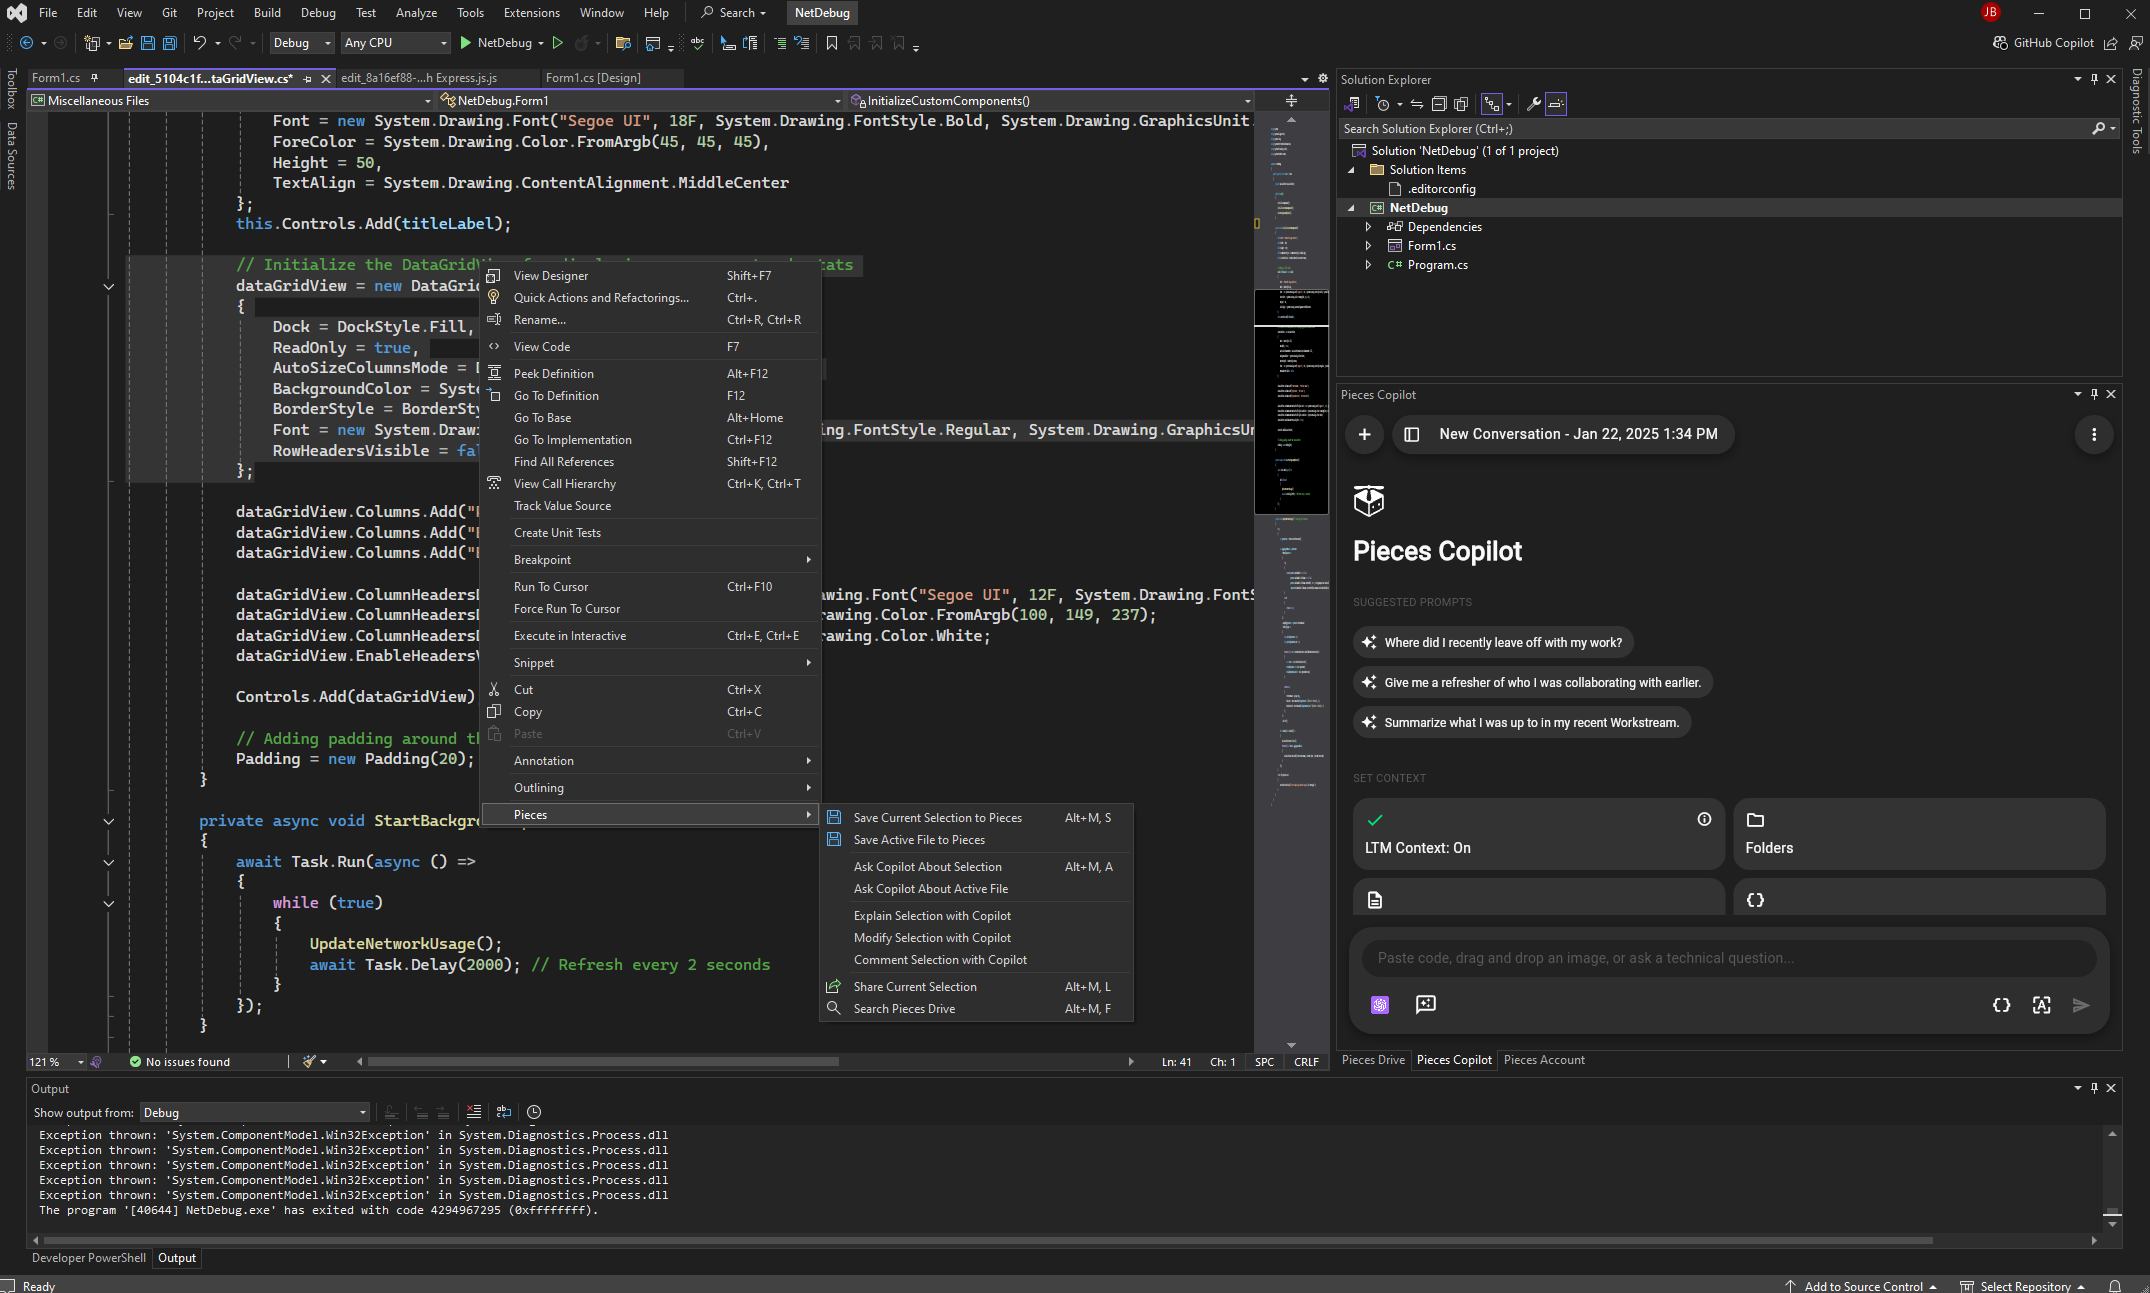Viewport: 2150px width, 1293px height.
Task: Toggle word wrap in Output toolbar
Action: [504, 1112]
